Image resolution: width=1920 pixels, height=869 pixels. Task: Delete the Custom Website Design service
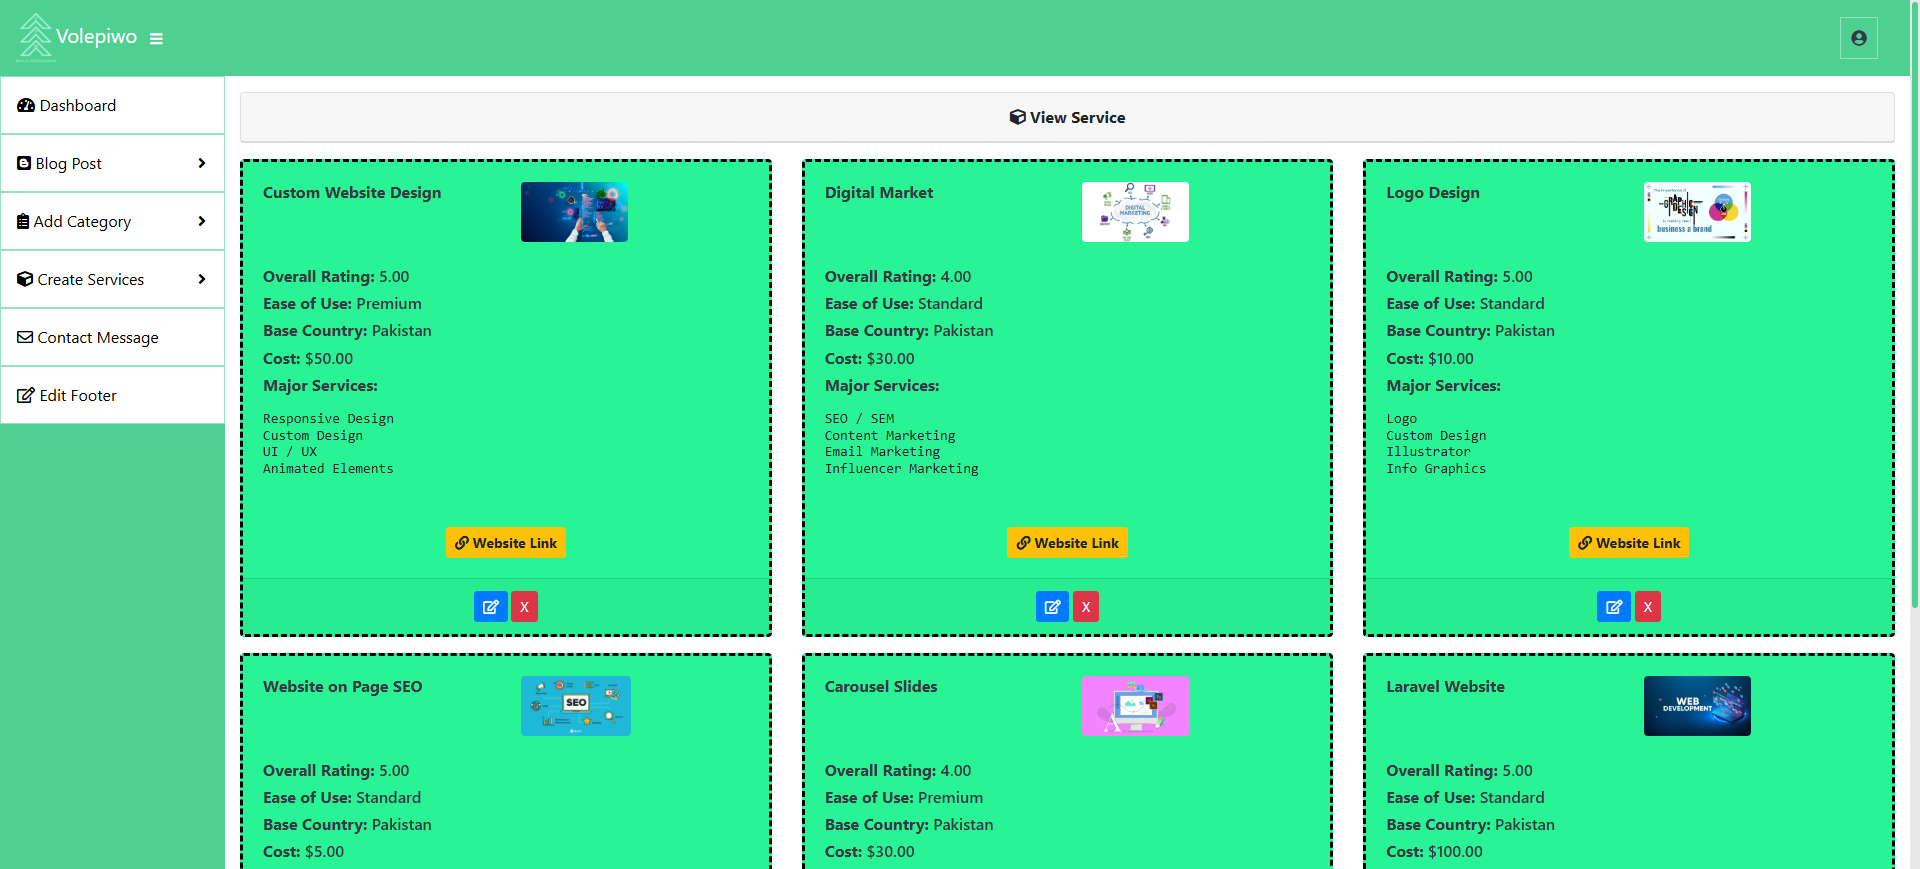pyautogui.click(x=524, y=607)
